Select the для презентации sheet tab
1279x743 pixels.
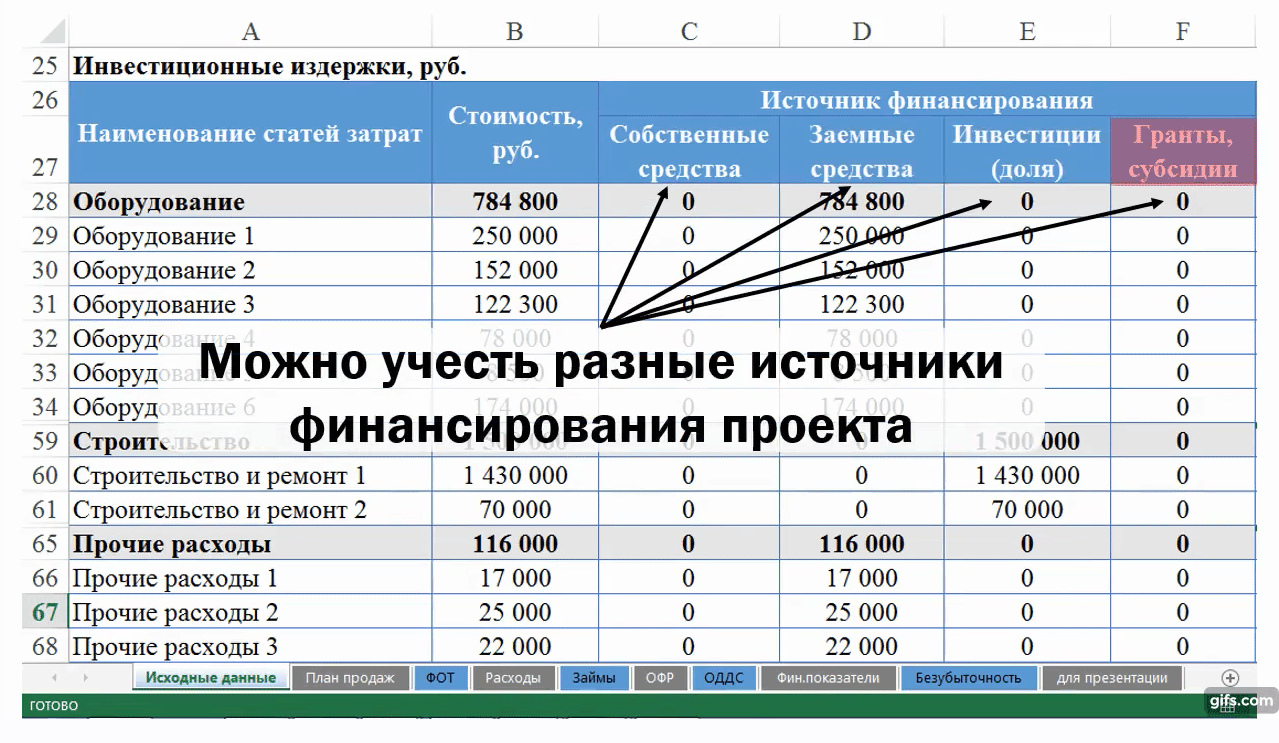click(x=1111, y=678)
